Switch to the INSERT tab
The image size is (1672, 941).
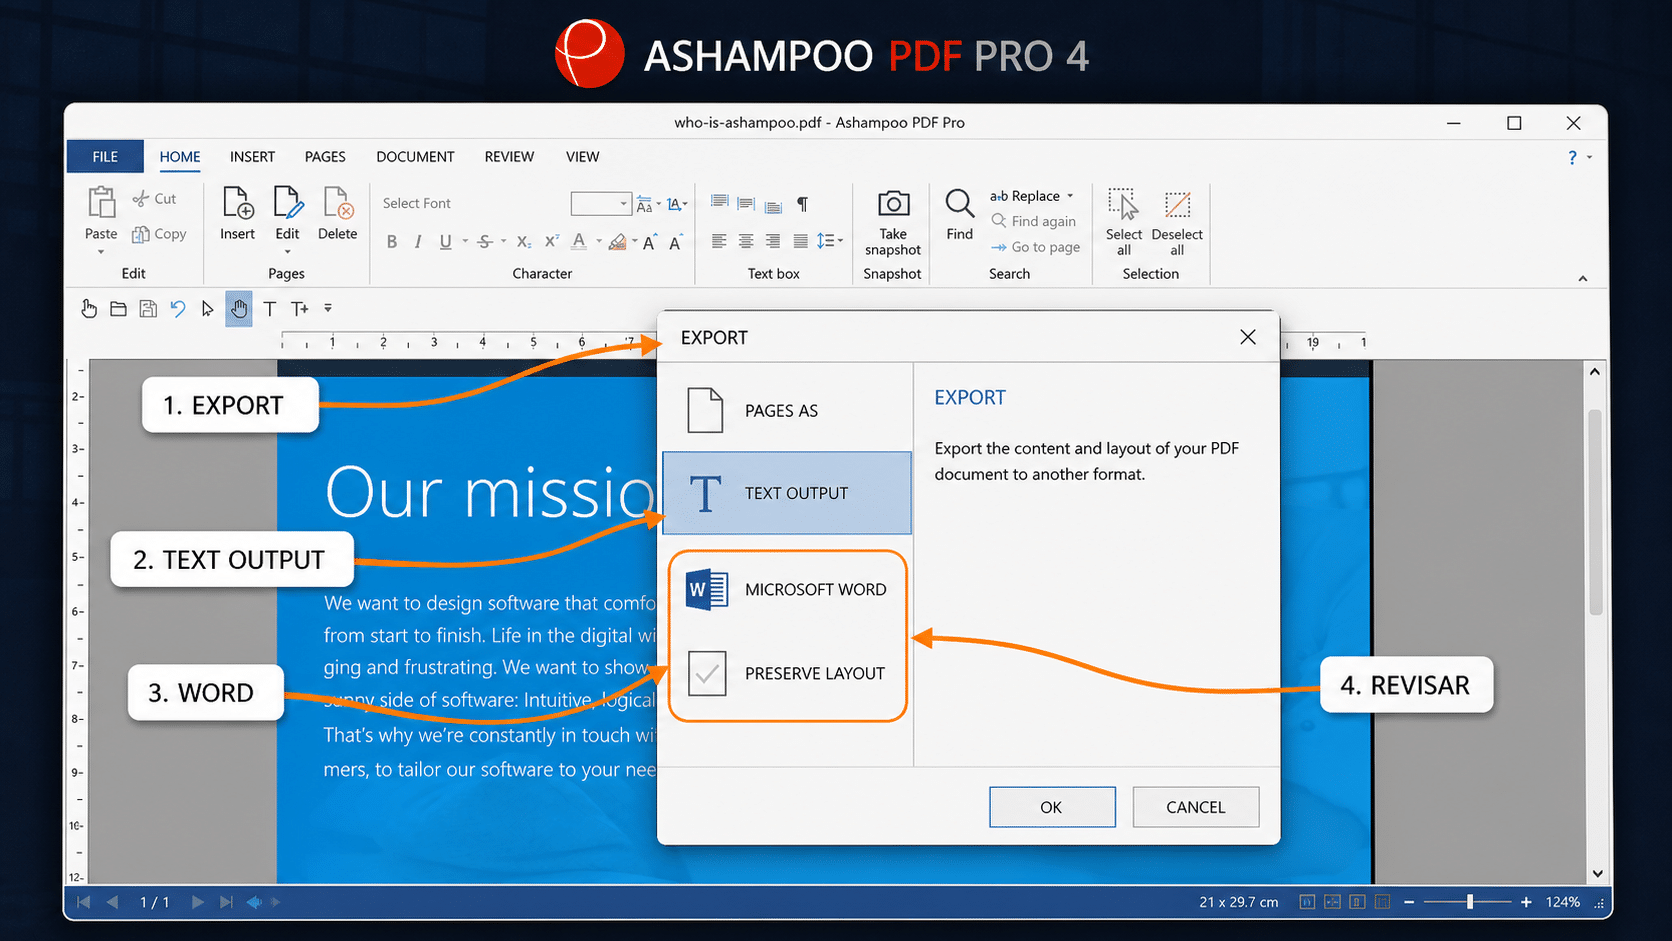tap(252, 157)
